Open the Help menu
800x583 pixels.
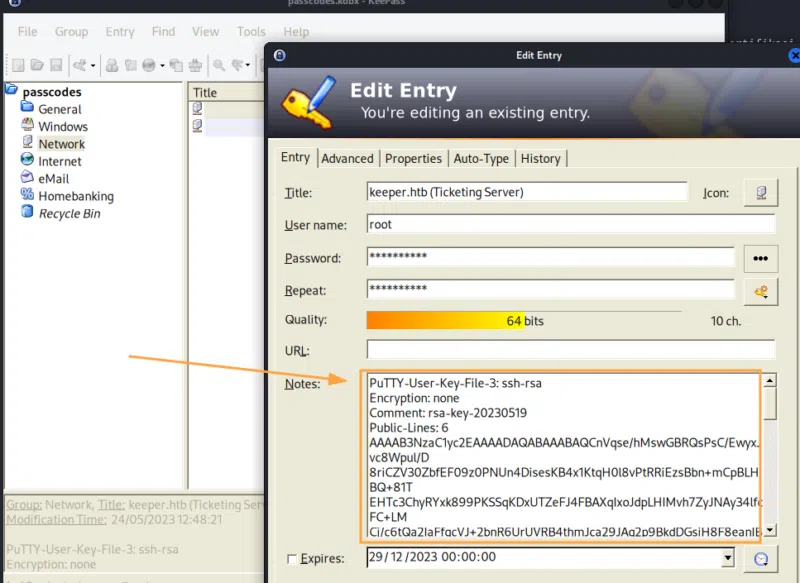[x=296, y=32]
